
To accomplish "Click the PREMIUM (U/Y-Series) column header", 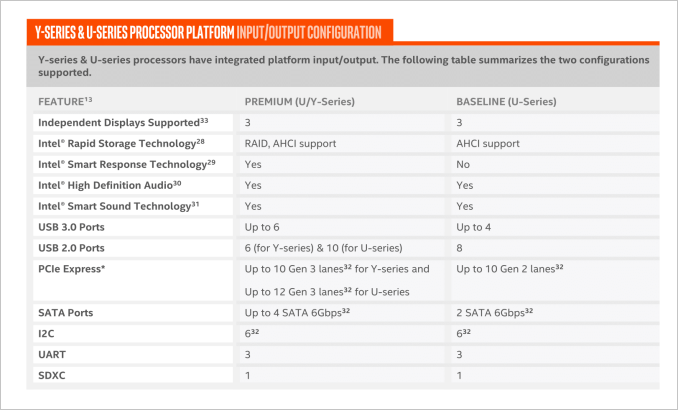I will (300, 102).
